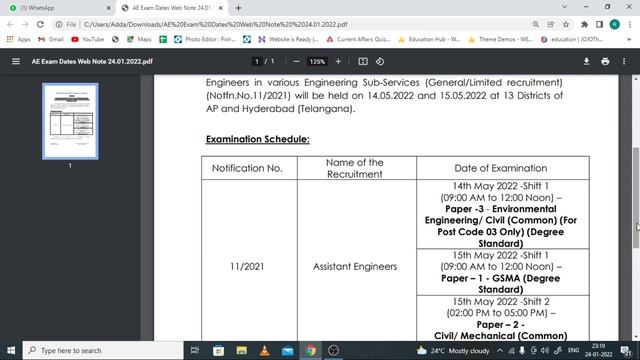Open weather widget showing 24°C Mostly cloudy

click(453, 351)
